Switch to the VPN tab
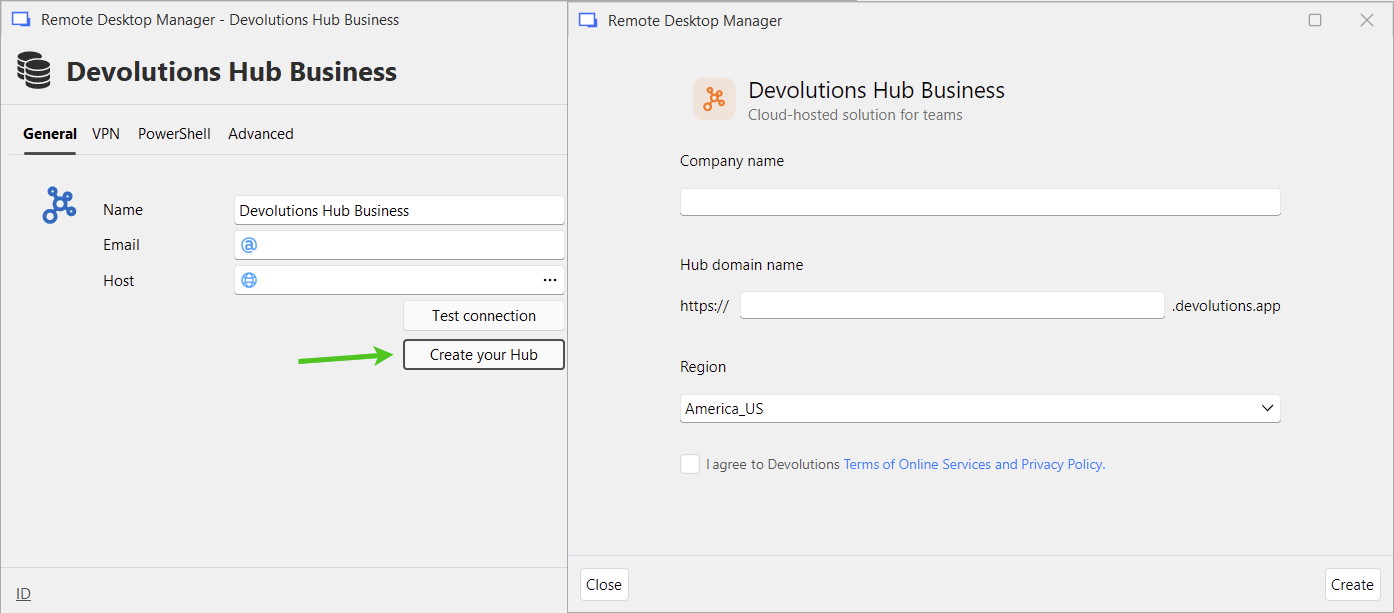1394x613 pixels. click(106, 134)
